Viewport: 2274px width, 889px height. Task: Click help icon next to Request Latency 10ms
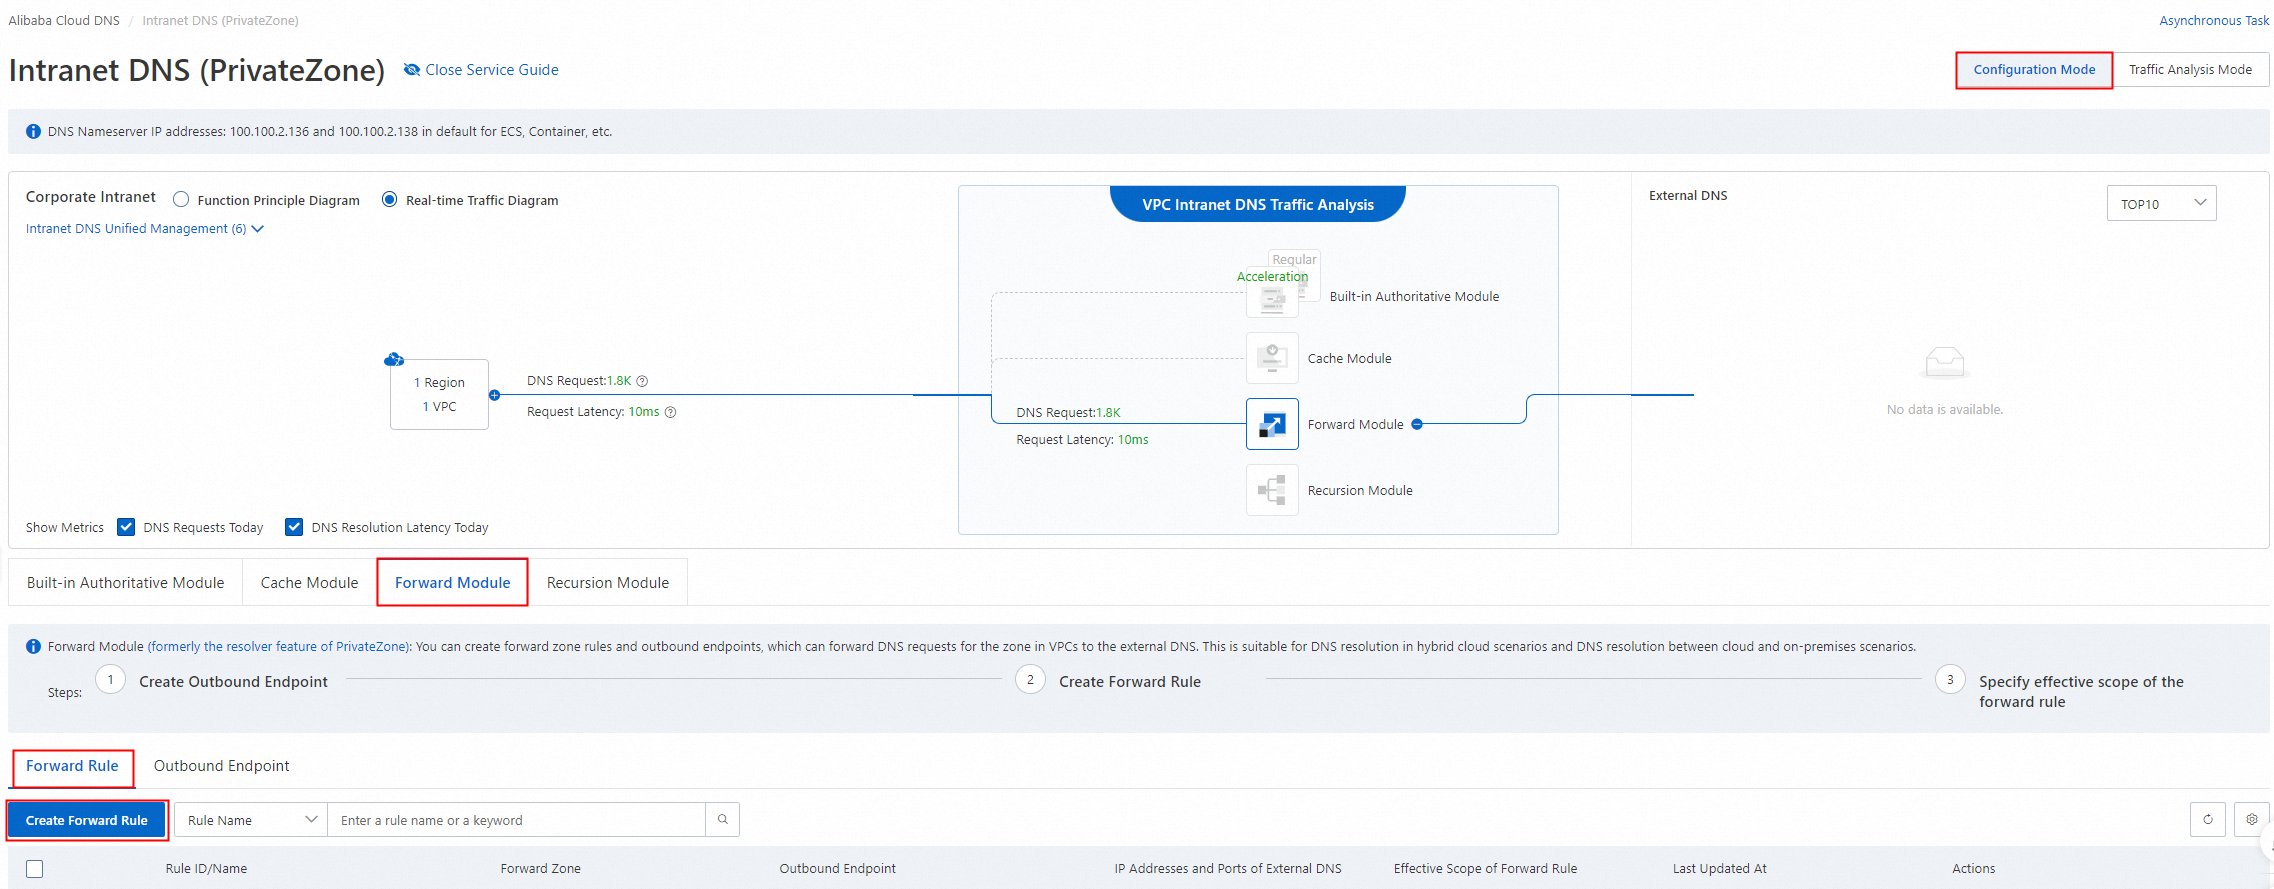point(671,412)
